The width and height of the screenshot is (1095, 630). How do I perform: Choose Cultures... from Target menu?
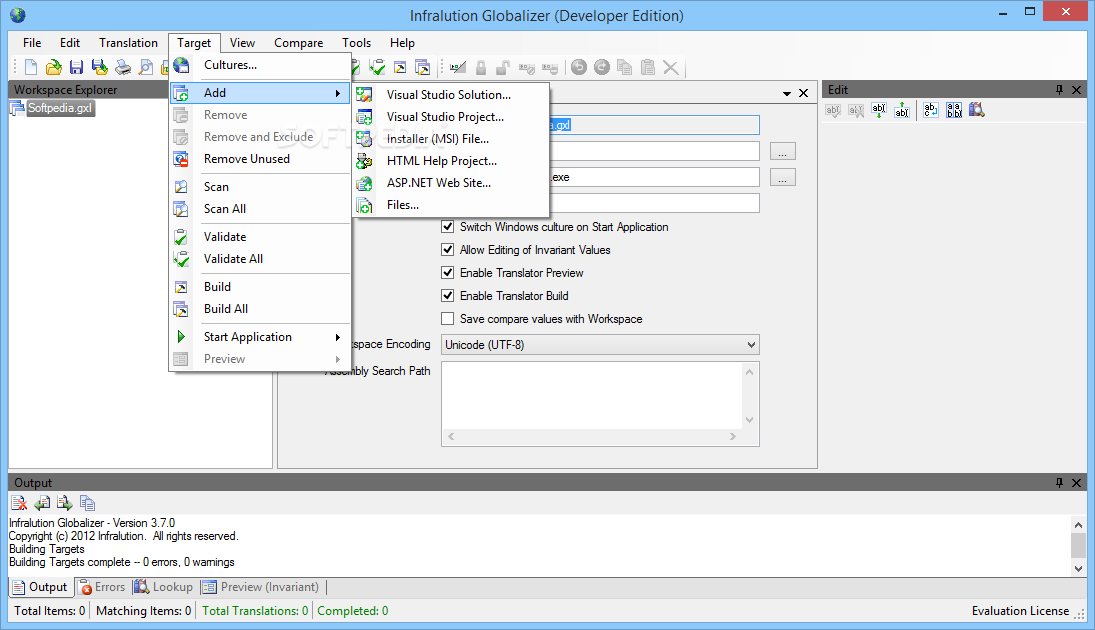click(x=260, y=65)
